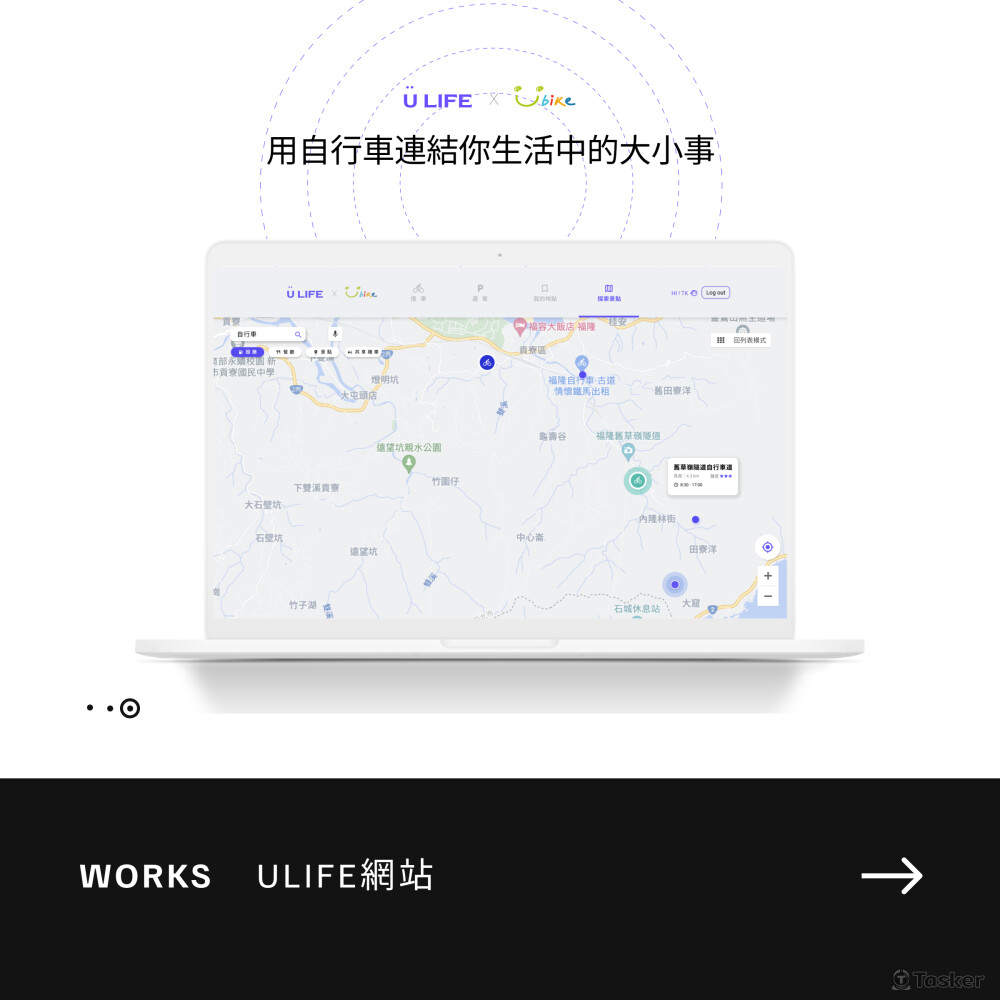Click the 貢寮區 map label
Image resolution: width=1000 pixels, height=1000 pixels.
532,350
